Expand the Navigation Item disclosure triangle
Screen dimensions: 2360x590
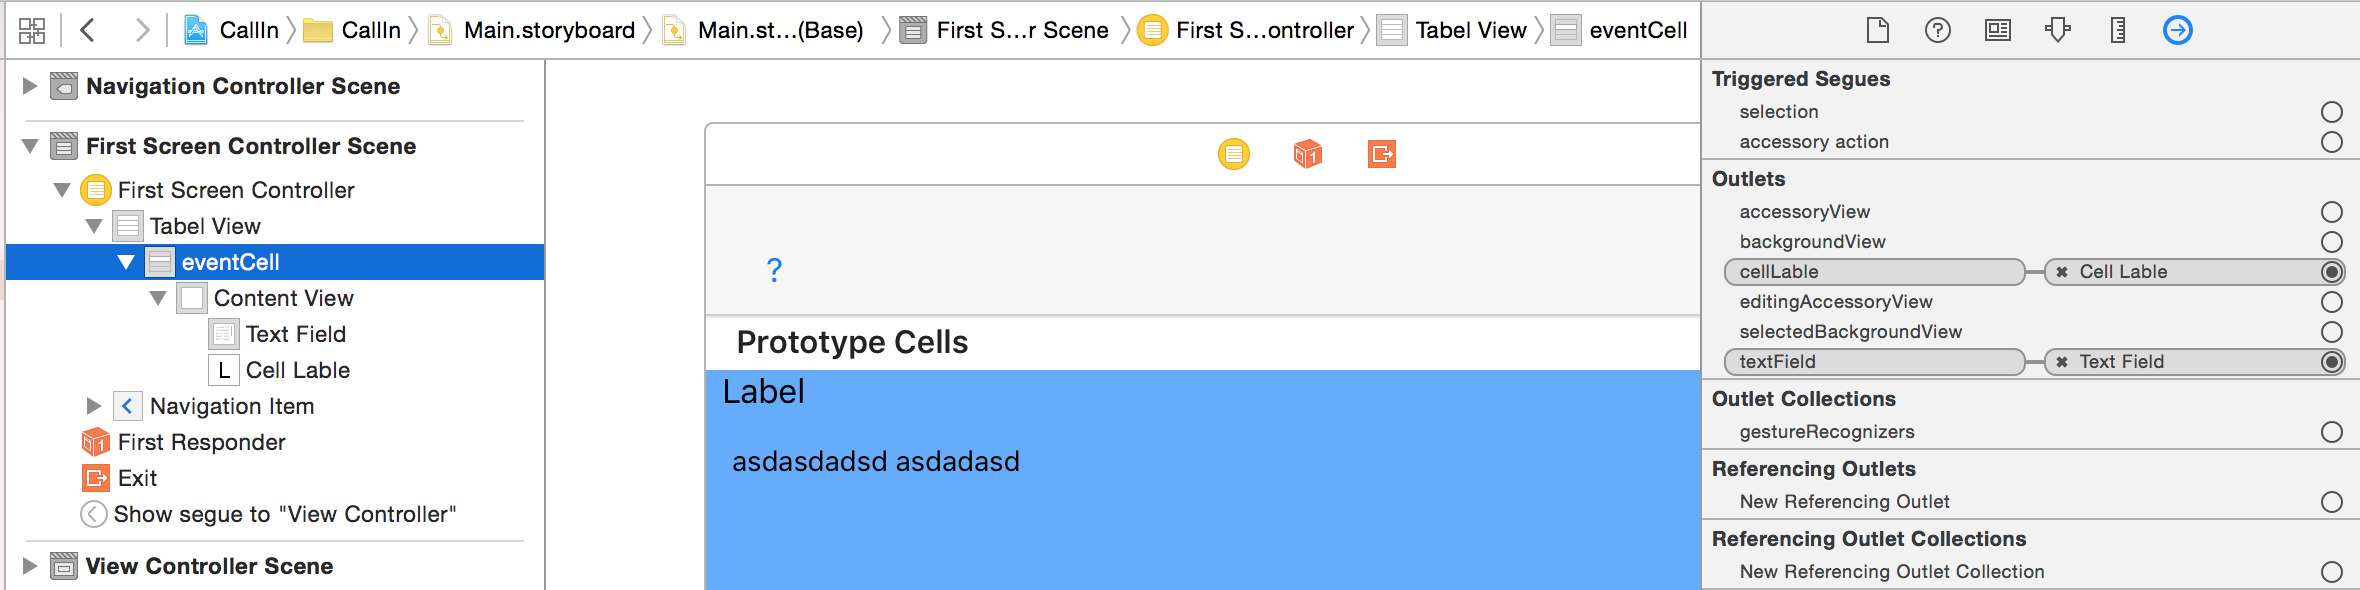tap(94, 406)
